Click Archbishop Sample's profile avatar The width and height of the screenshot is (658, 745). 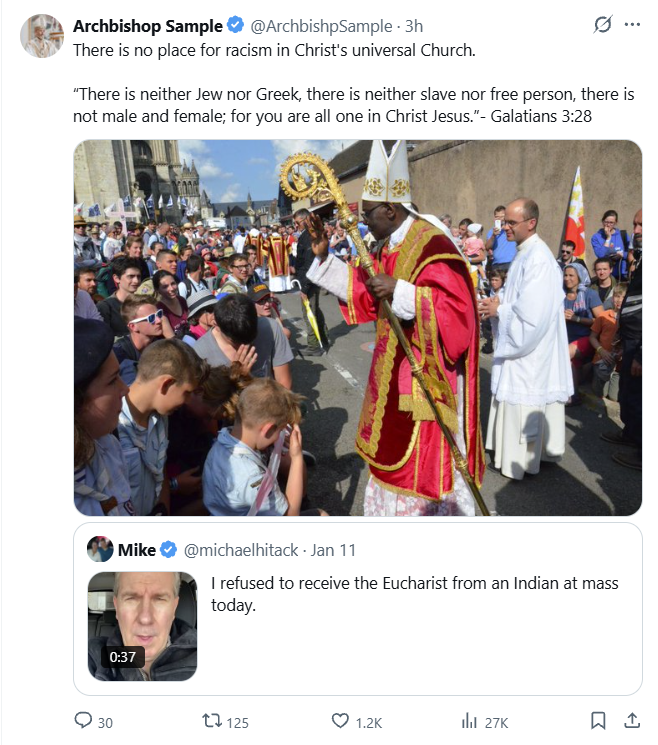42,37
